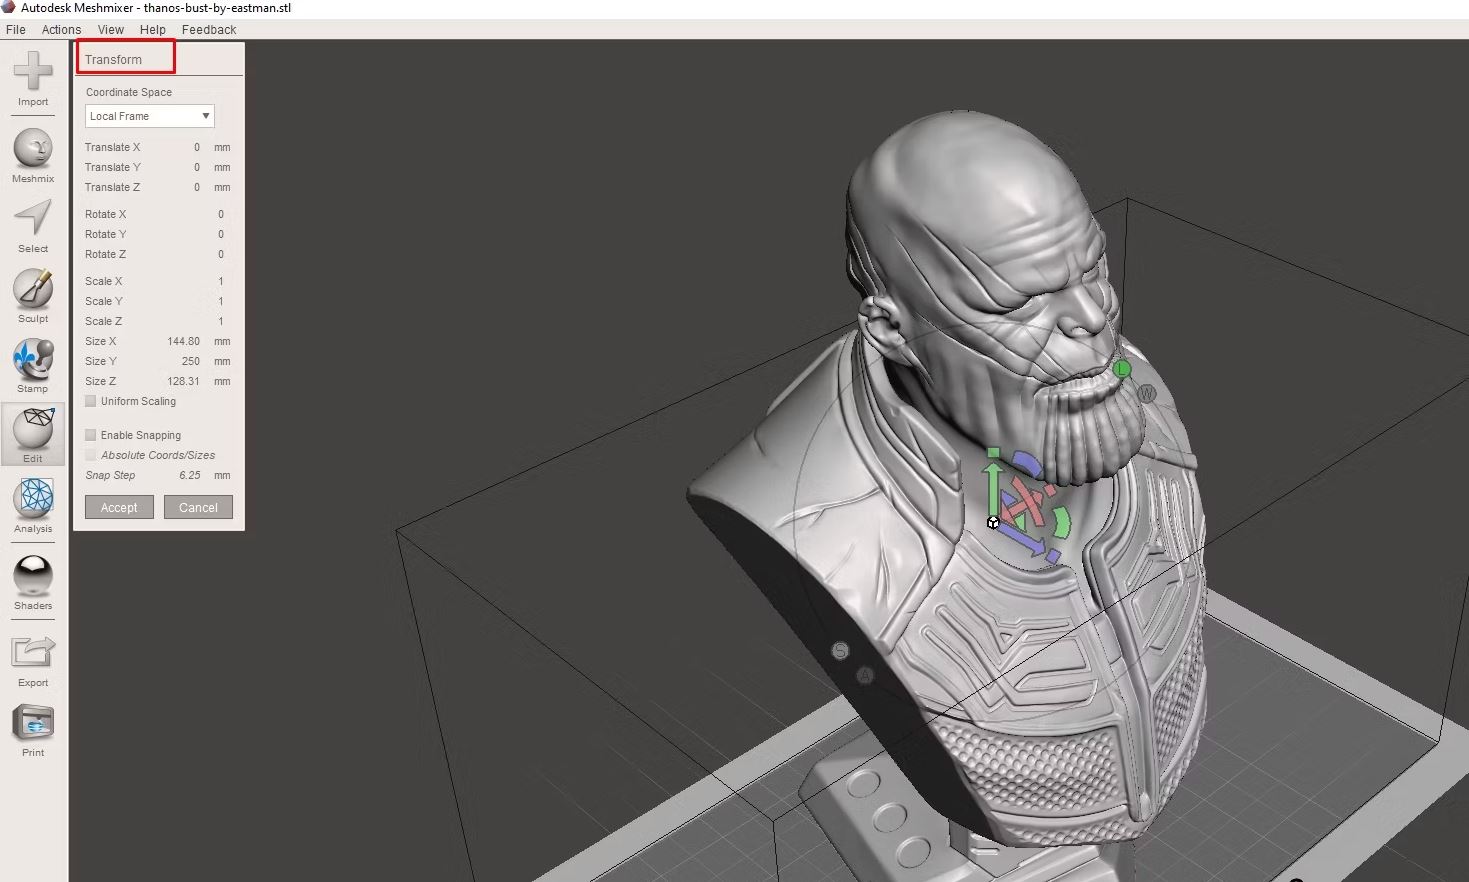Enable the Snapping checkbox

click(x=91, y=435)
